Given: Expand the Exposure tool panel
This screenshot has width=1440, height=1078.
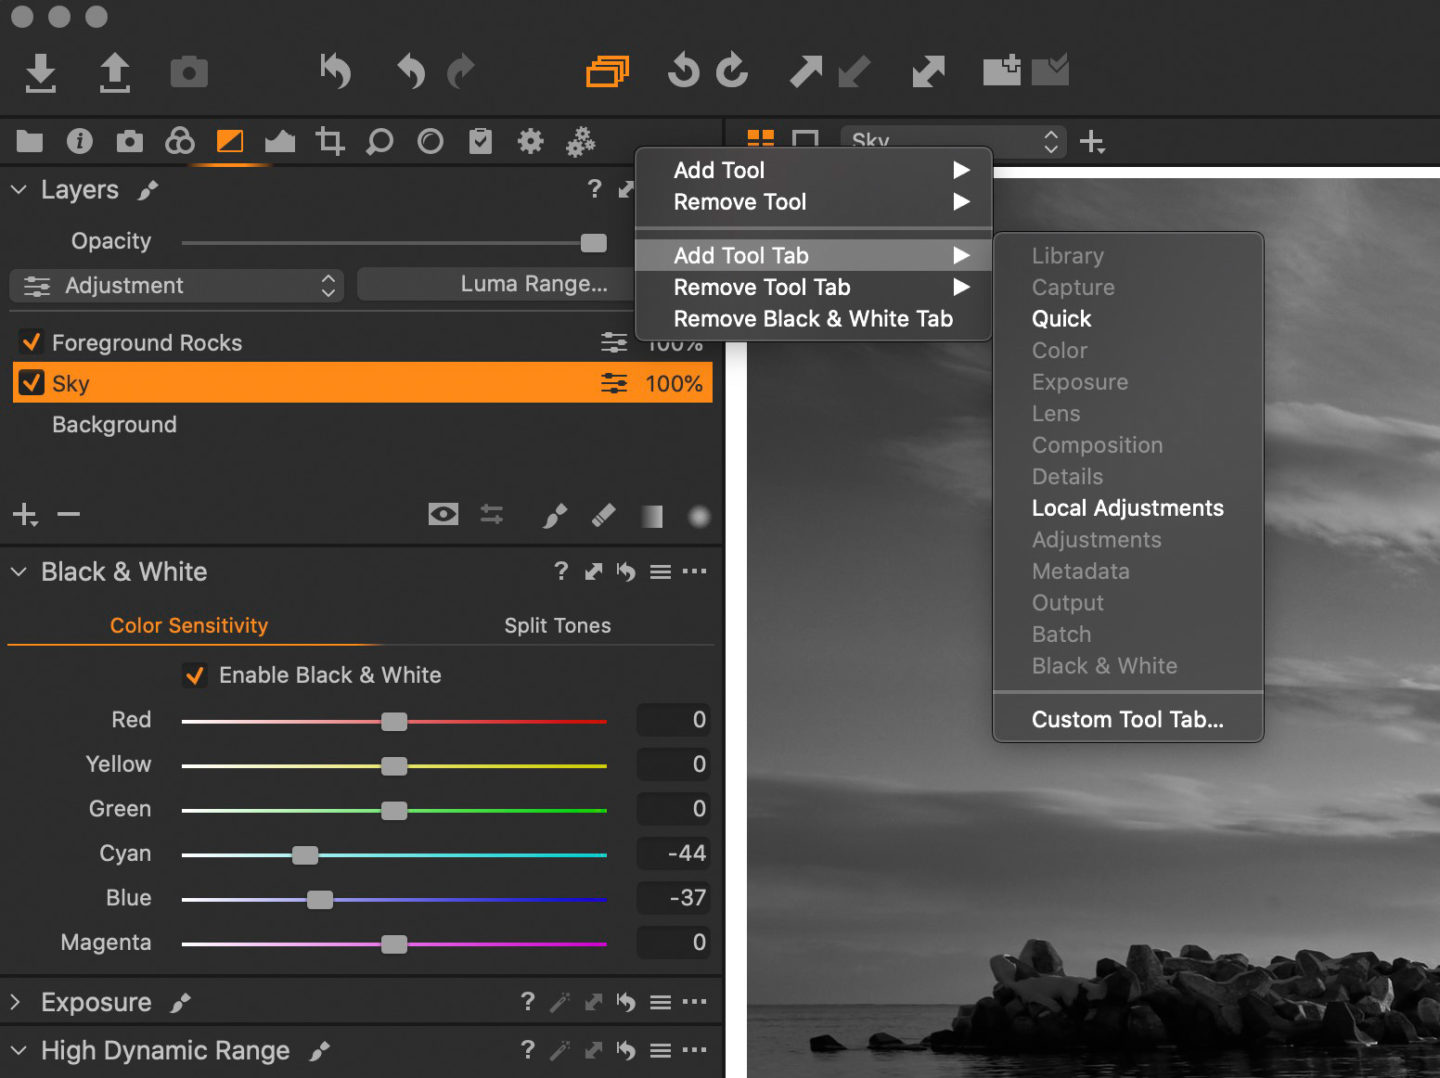Looking at the screenshot, I should click(x=16, y=1002).
